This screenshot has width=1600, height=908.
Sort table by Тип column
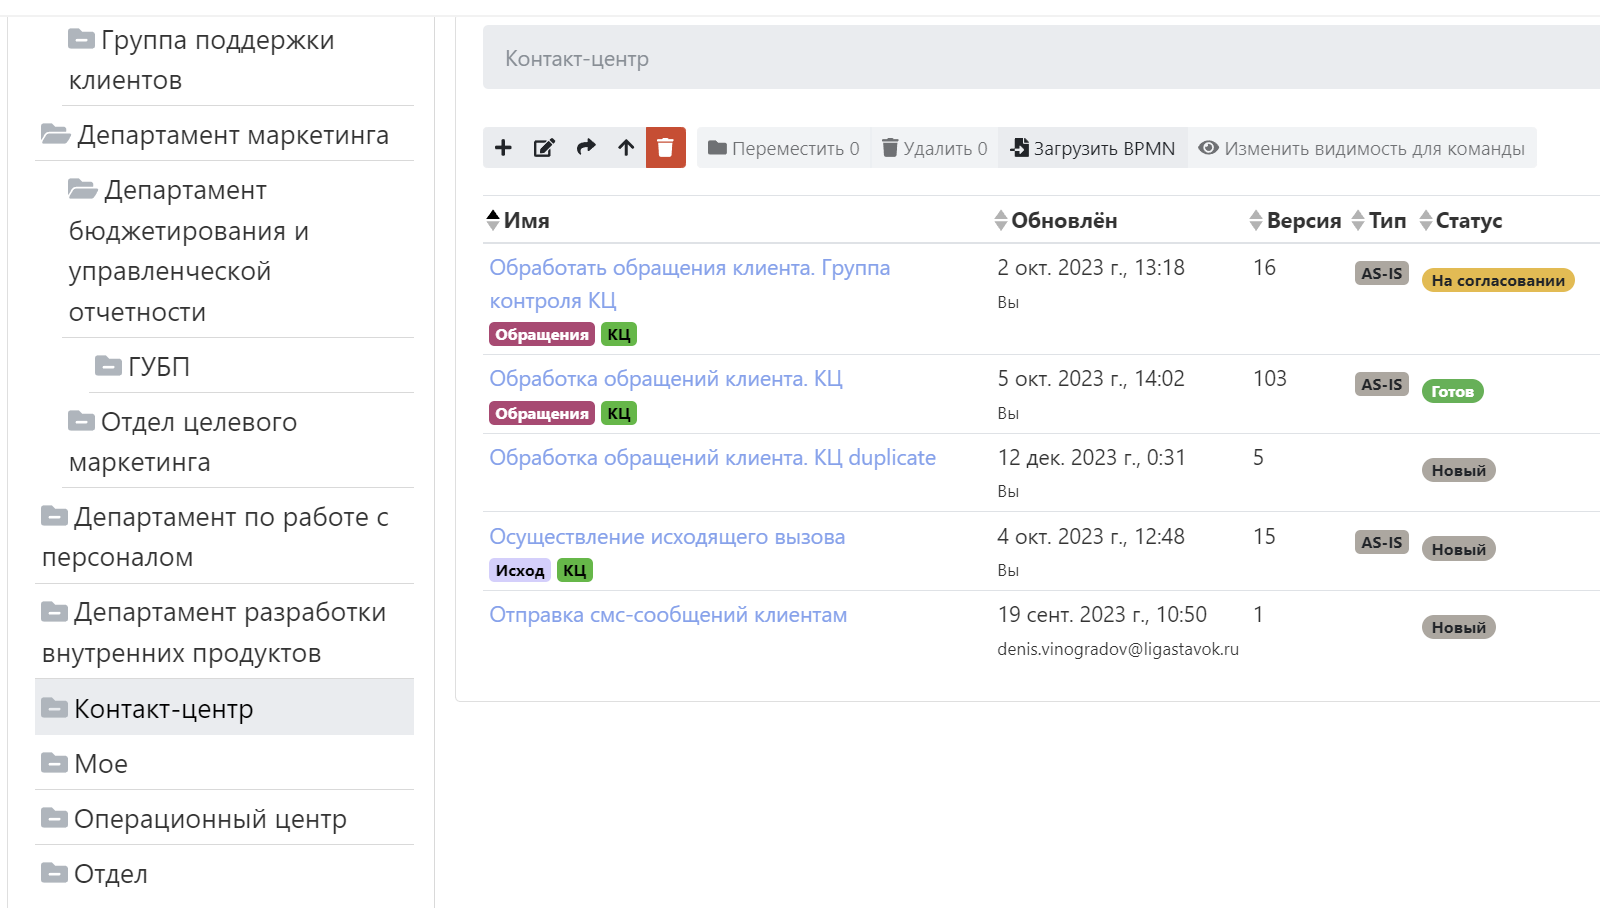[1379, 220]
